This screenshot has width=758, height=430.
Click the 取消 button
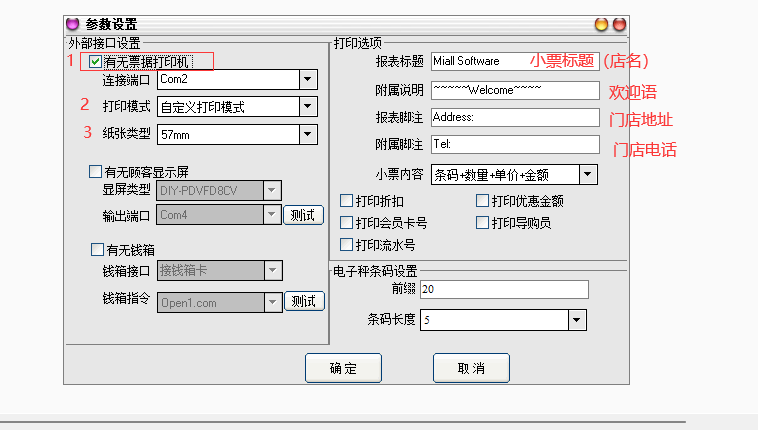click(x=471, y=368)
